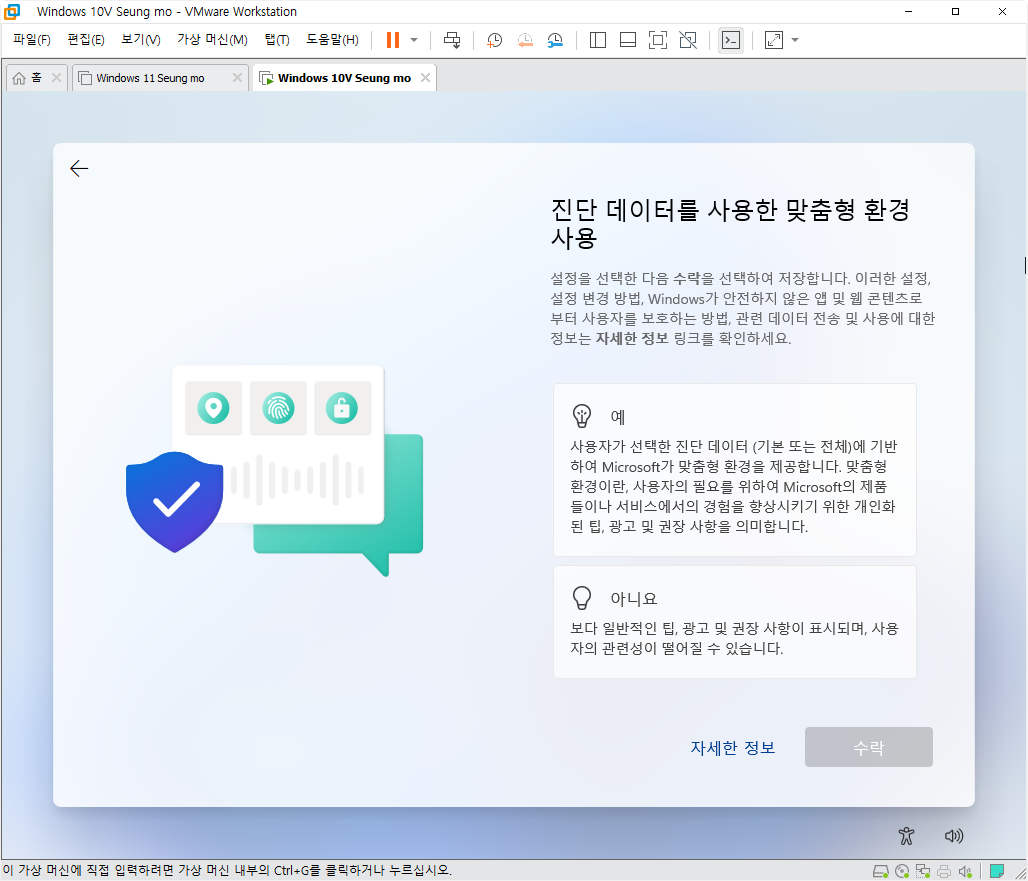Open the 자세한 정보 link
This screenshot has width=1028, height=881.
[733, 748]
